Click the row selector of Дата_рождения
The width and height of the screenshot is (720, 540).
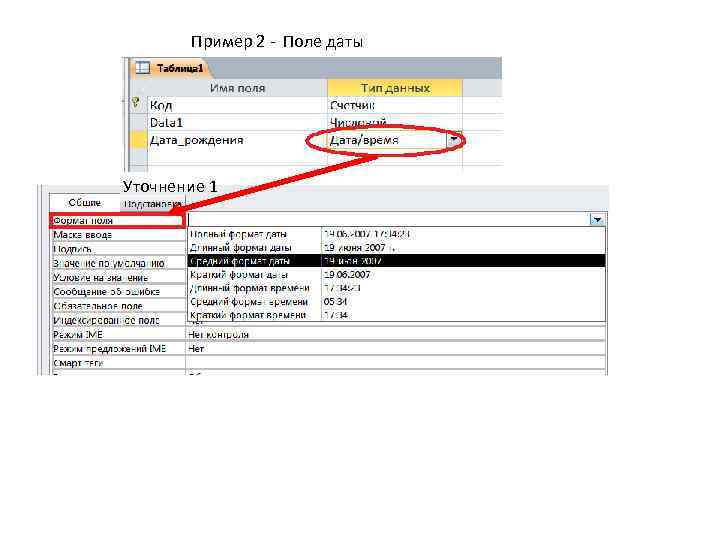[x=138, y=140]
